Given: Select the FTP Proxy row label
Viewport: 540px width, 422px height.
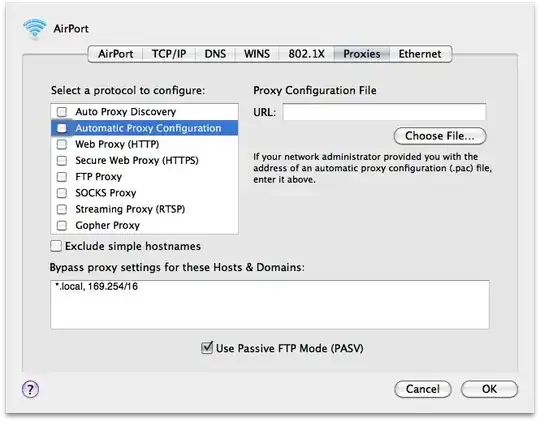Looking at the screenshot, I should pyautogui.click(x=98, y=176).
